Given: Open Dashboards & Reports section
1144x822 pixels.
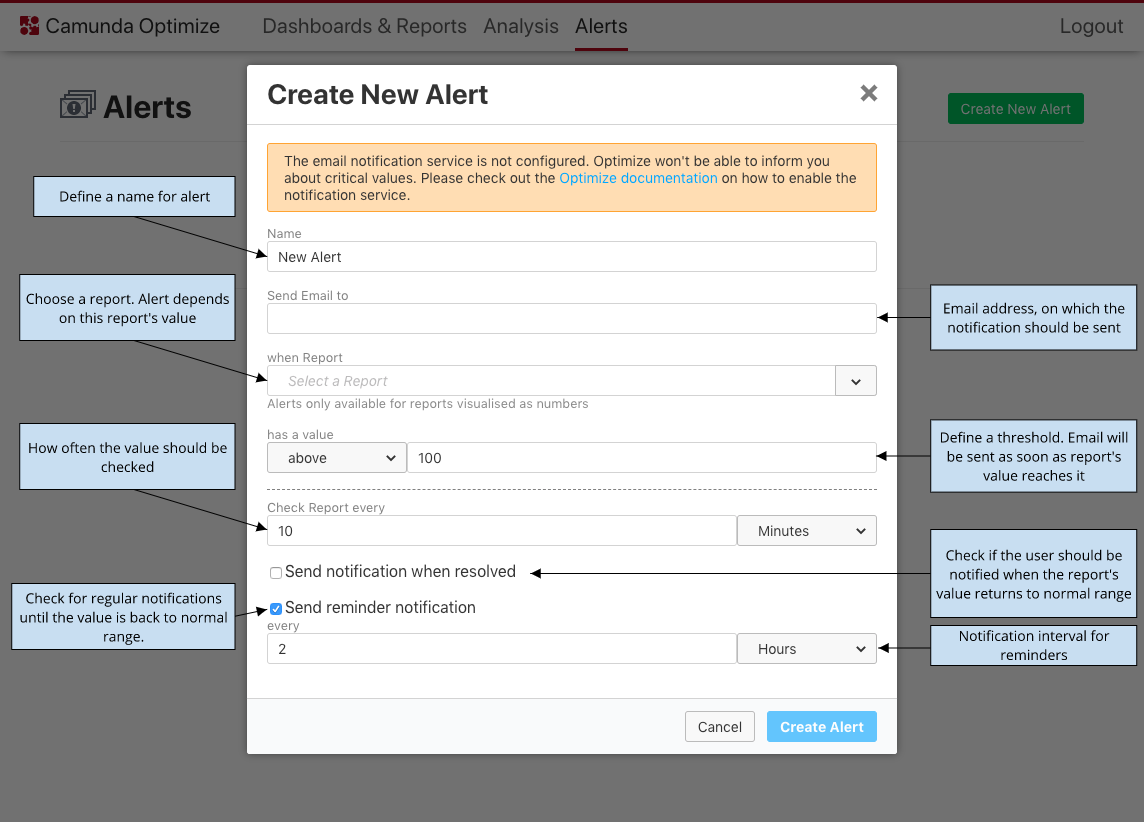Looking at the screenshot, I should tap(364, 26).
